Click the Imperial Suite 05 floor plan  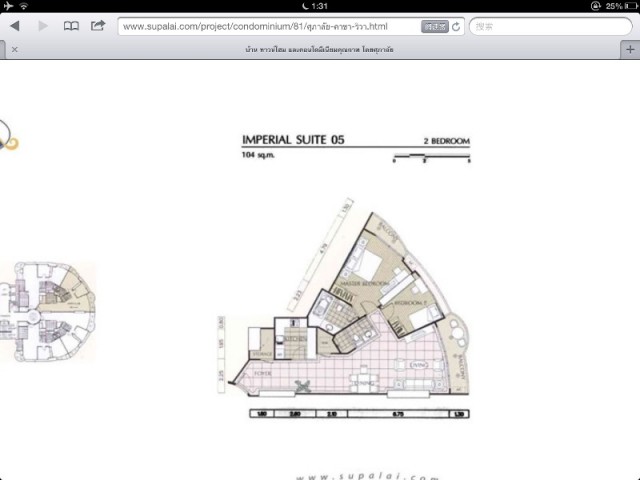click(344, 309)
